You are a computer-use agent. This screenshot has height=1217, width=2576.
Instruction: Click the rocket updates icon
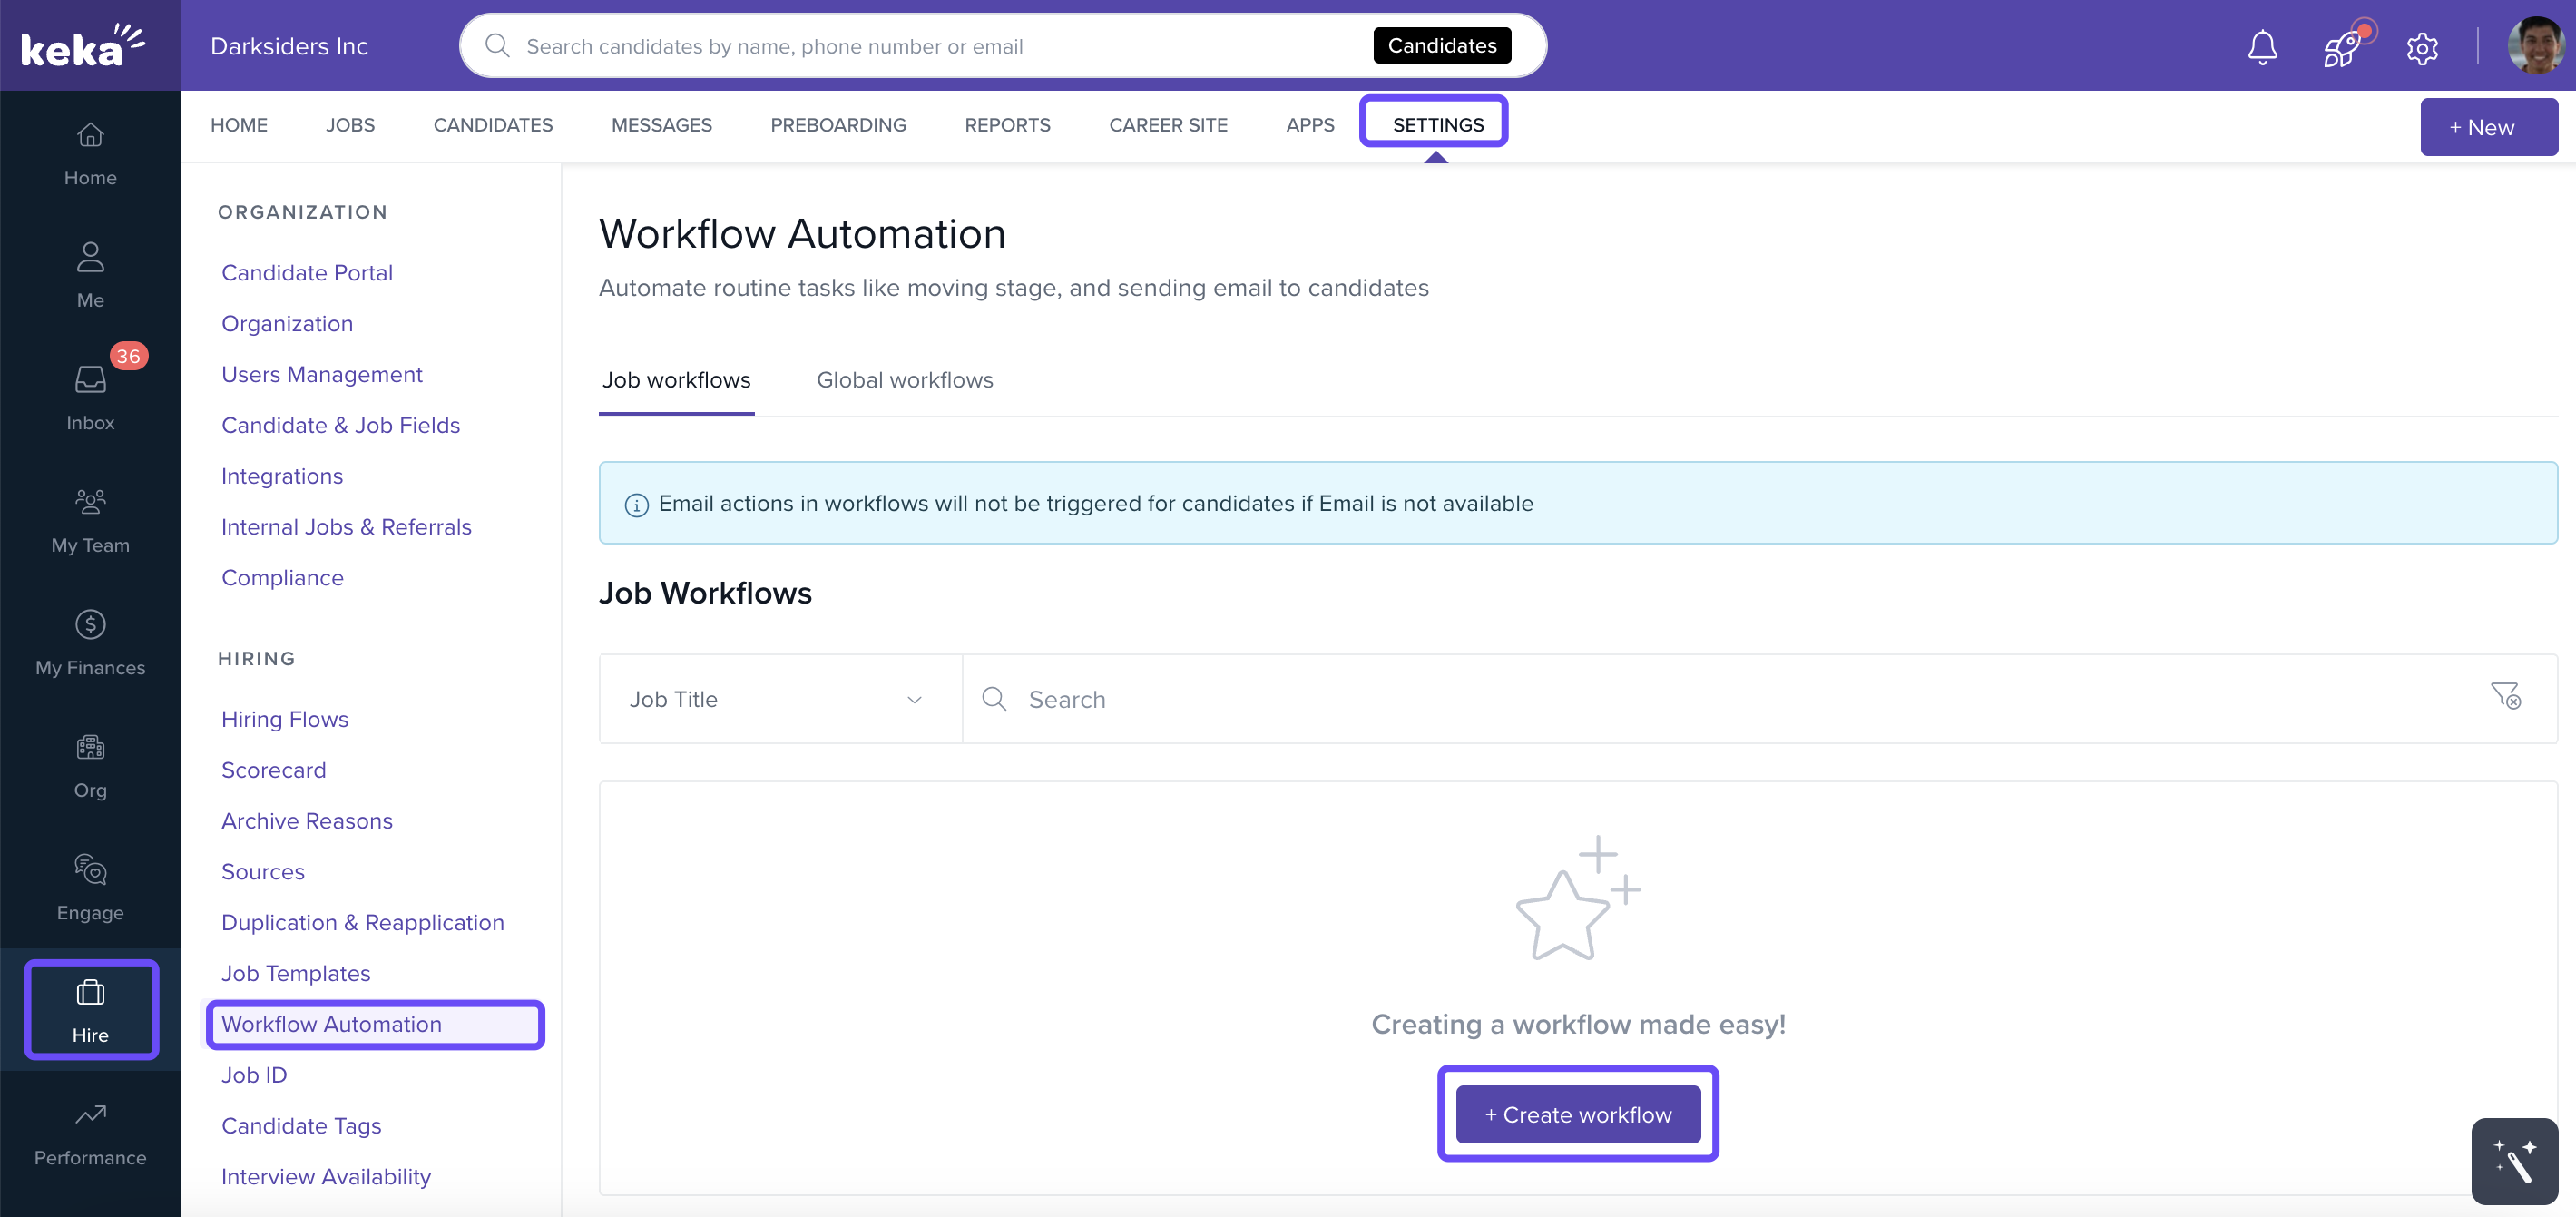[x=2342, y=47]
